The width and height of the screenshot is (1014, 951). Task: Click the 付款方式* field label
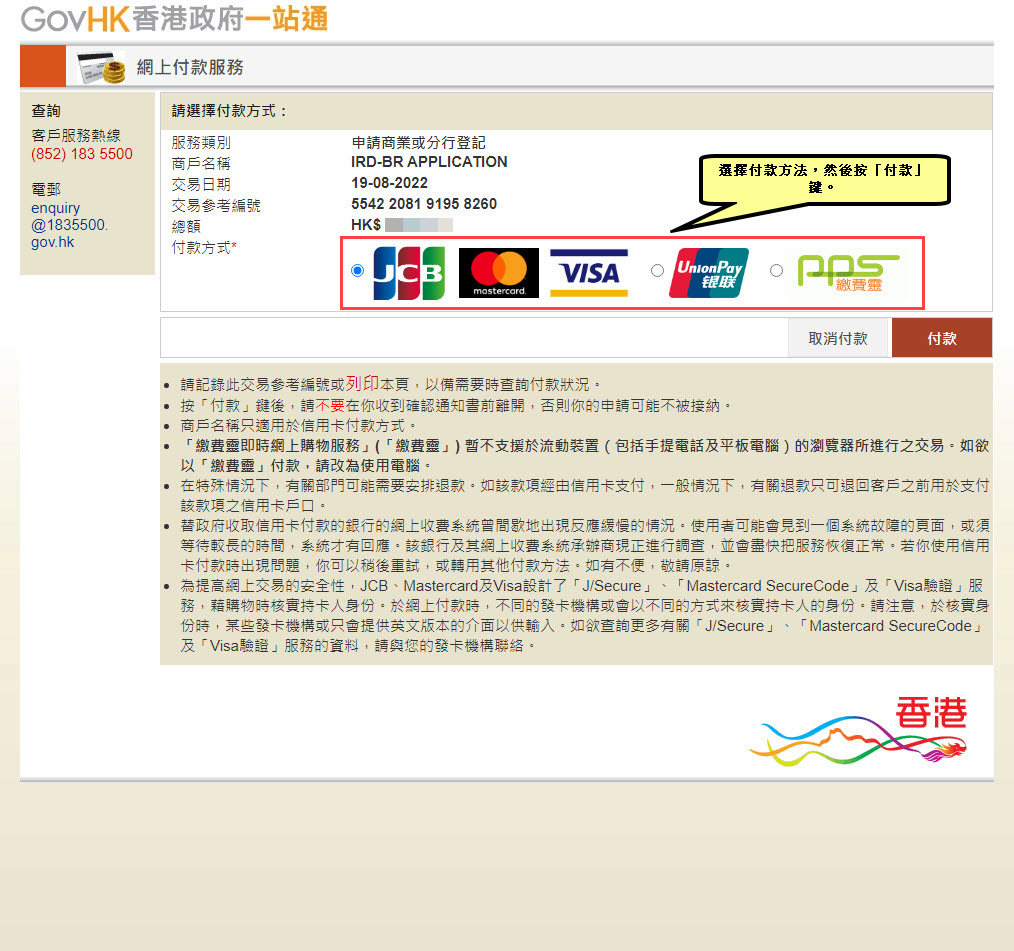(x=204, y=247)
